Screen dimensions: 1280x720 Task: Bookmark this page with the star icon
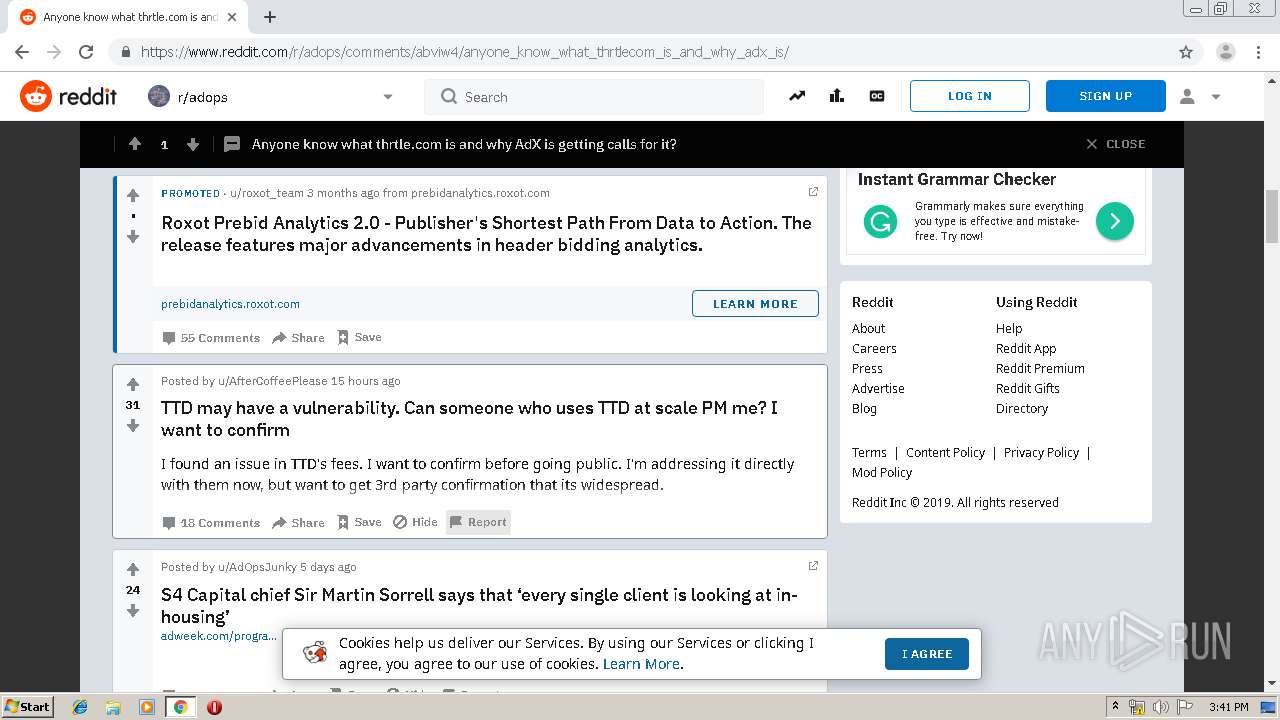tap(1186, 52)
